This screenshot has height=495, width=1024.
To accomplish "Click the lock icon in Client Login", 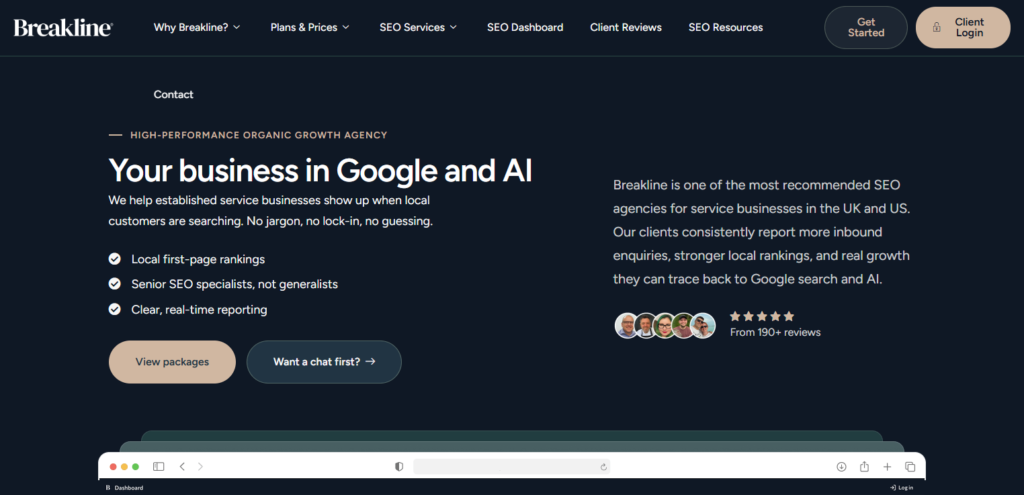I will tap(936, 27).
